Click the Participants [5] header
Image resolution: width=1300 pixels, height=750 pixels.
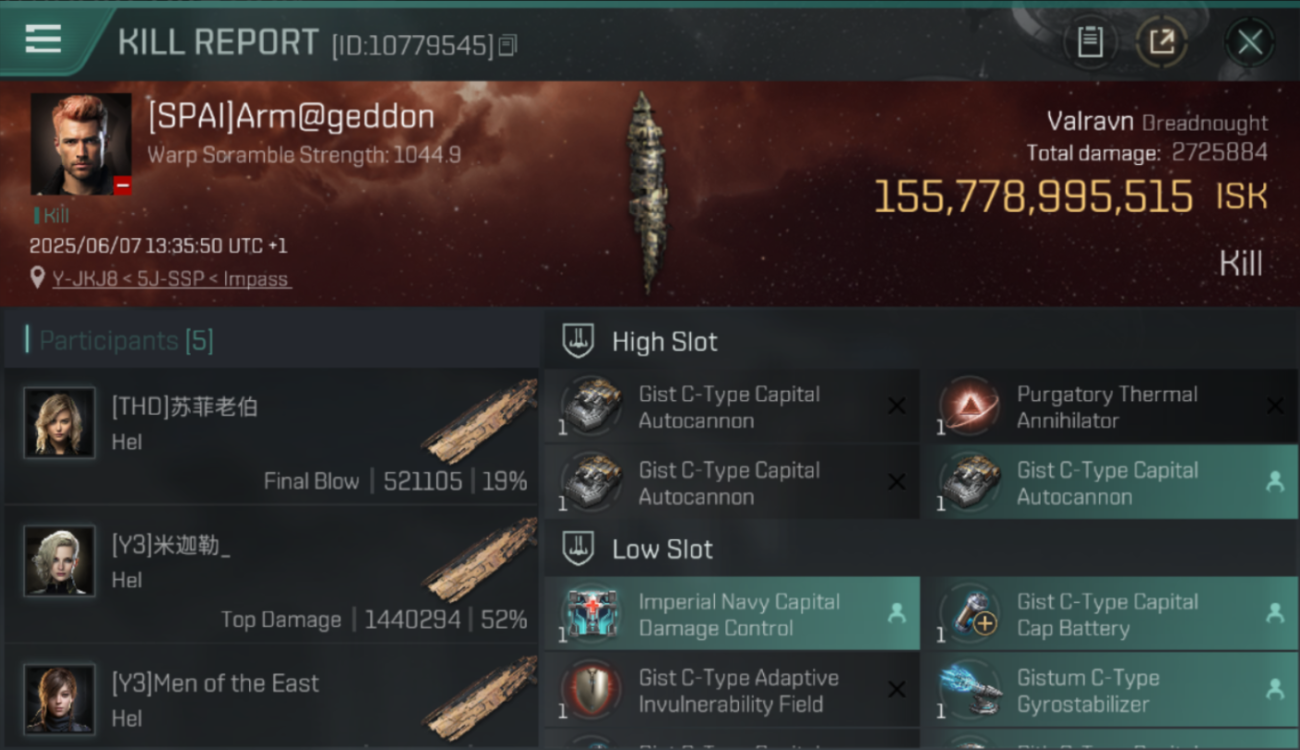[126, 341]
